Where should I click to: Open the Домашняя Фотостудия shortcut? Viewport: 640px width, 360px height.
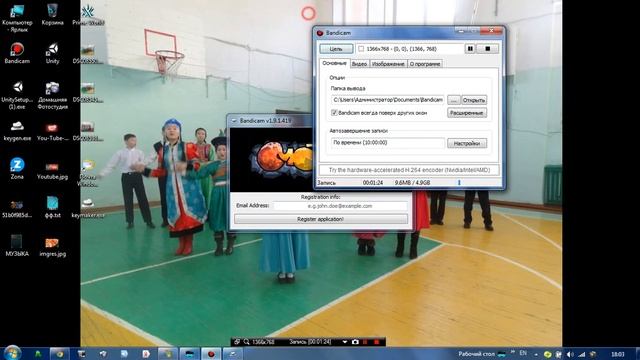[52, 95]
